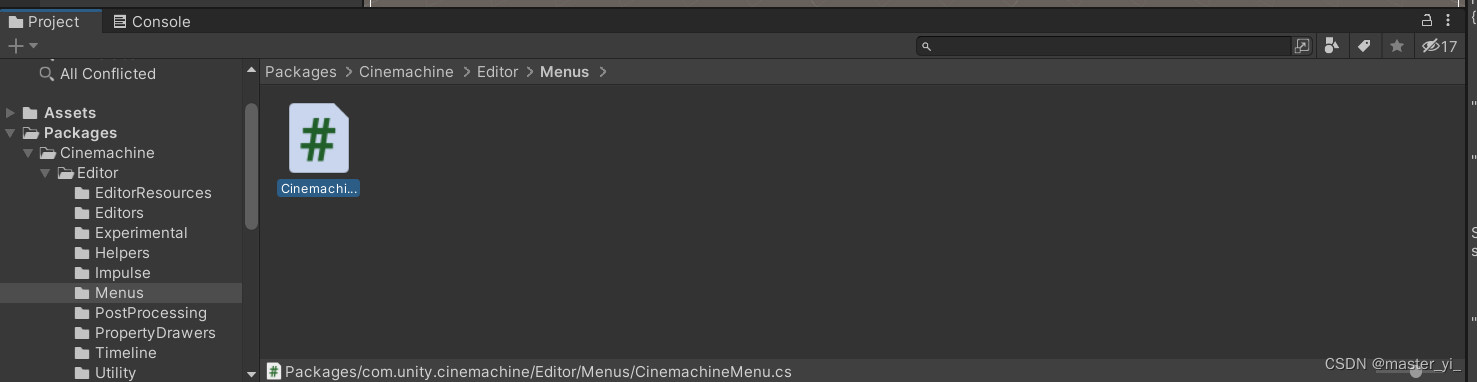
Task: Show favorites with the star icon
Action: point(1397,46)
